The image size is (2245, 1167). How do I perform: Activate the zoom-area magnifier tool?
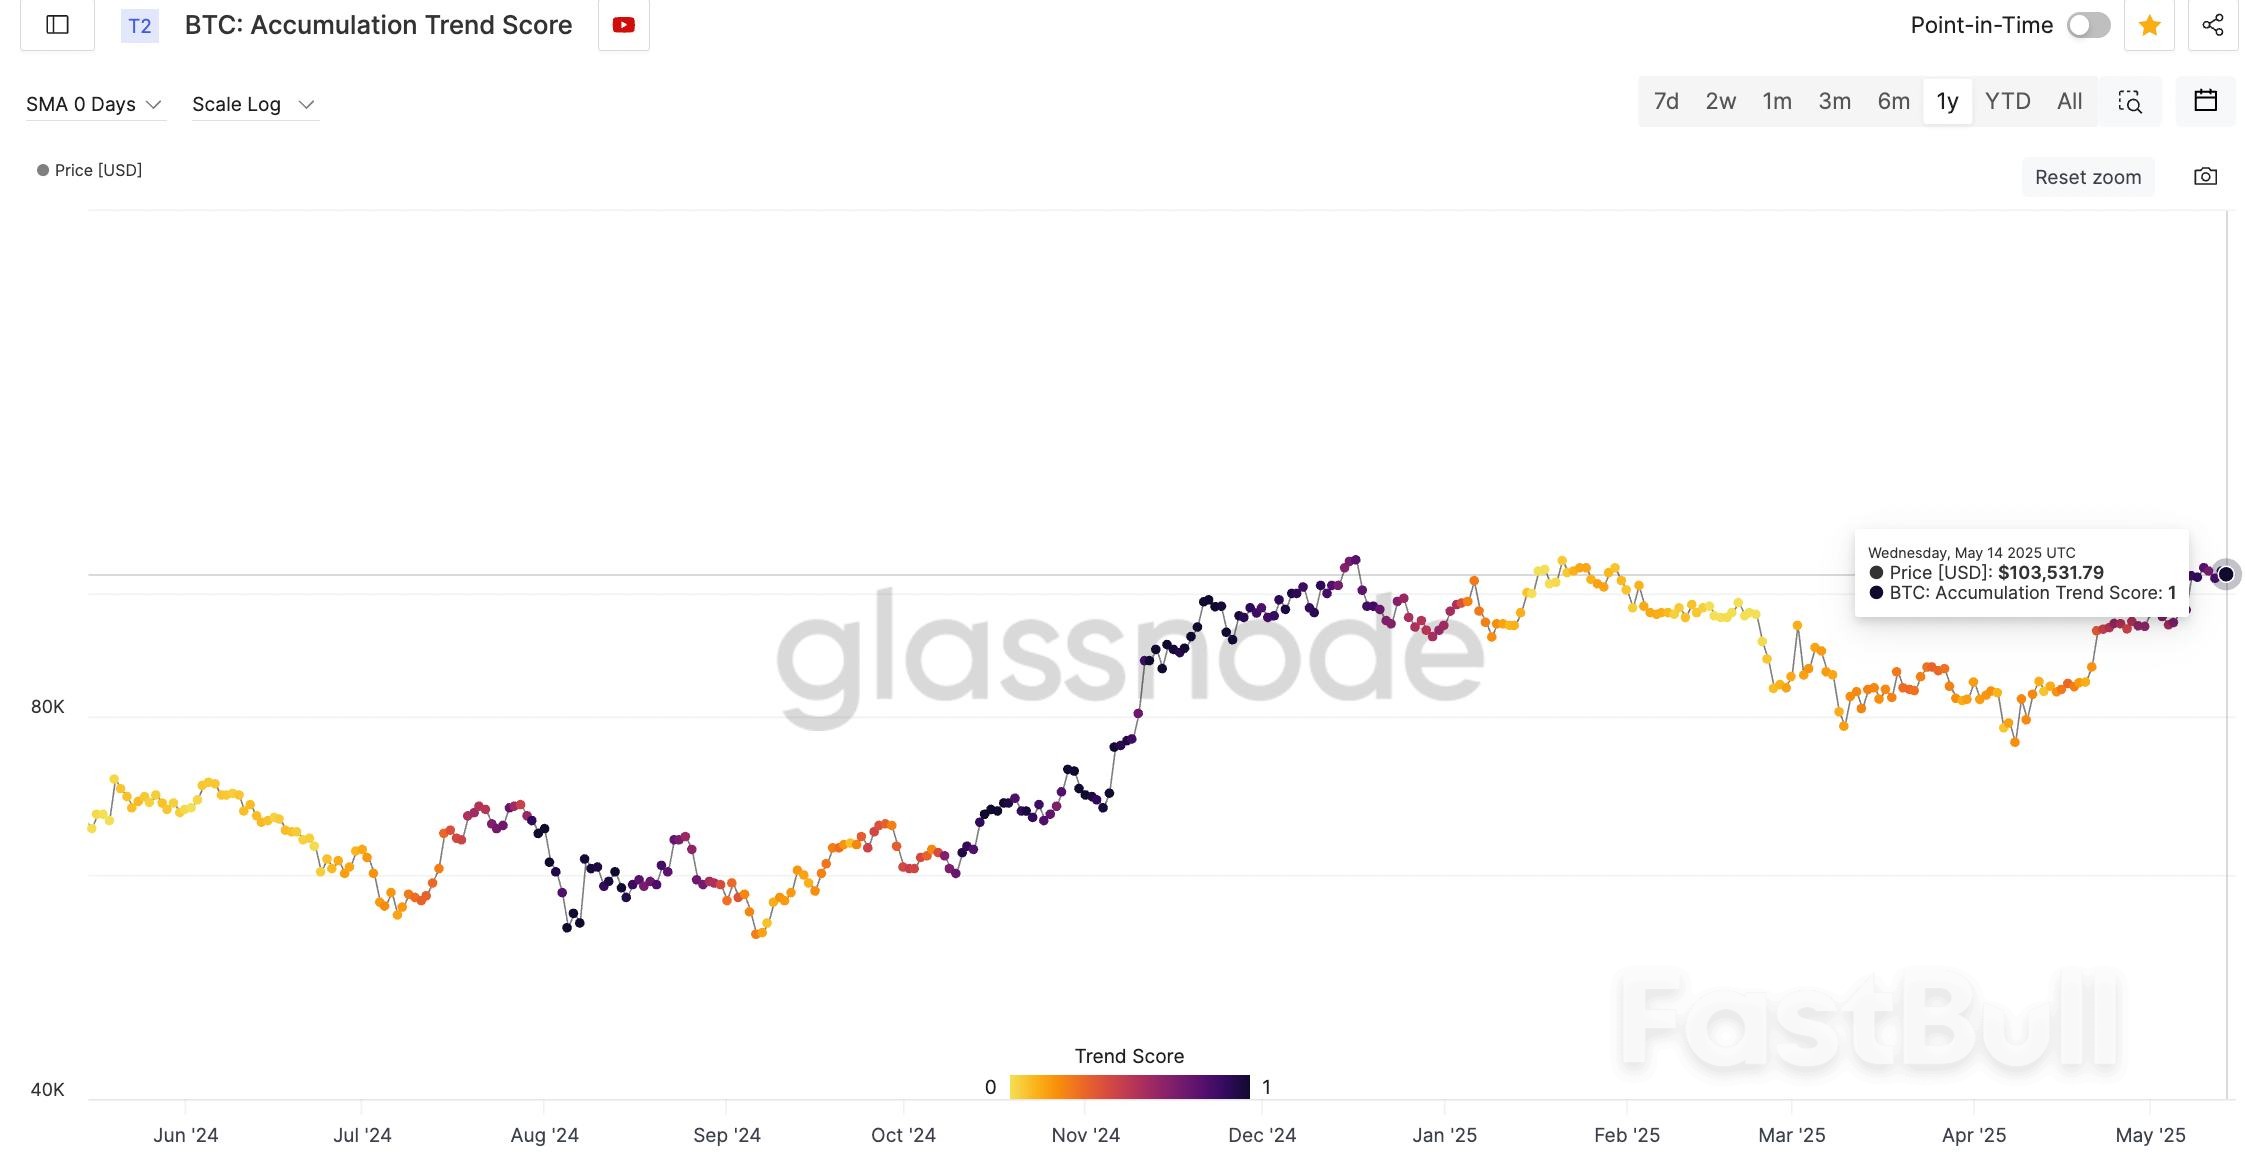point(2129,102)
